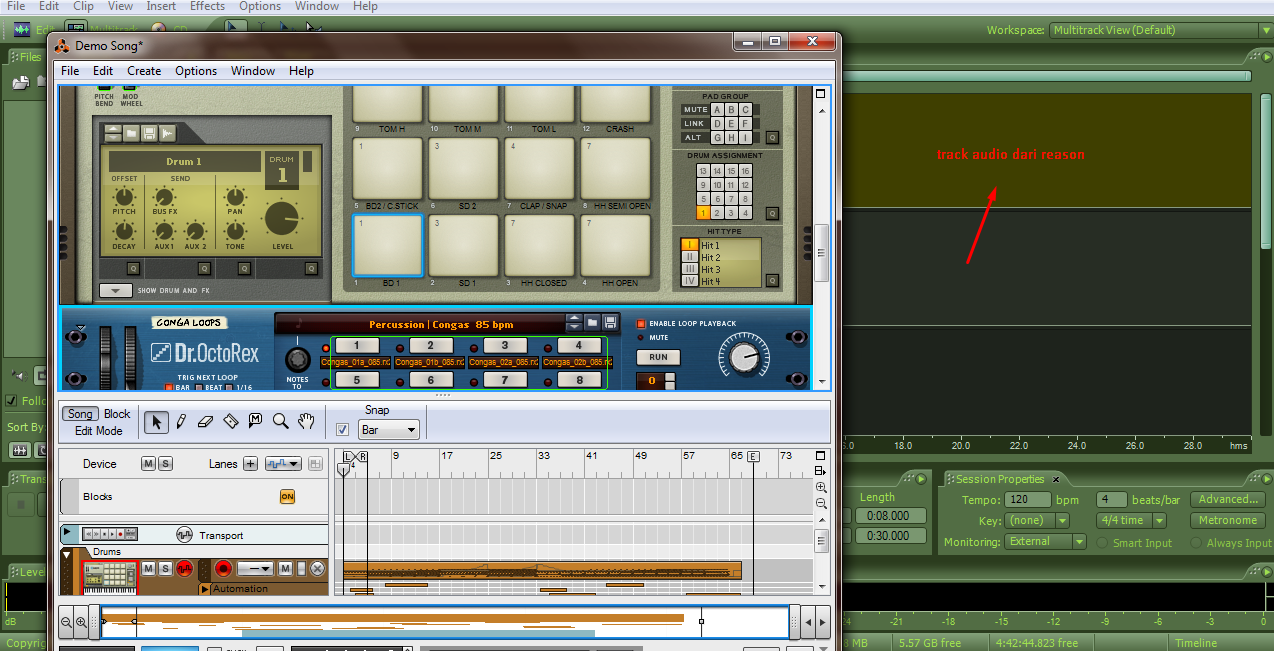The image size is (1274, 651).
Task: Mute the Drums track with M button
Action: [x=148, y=569]
